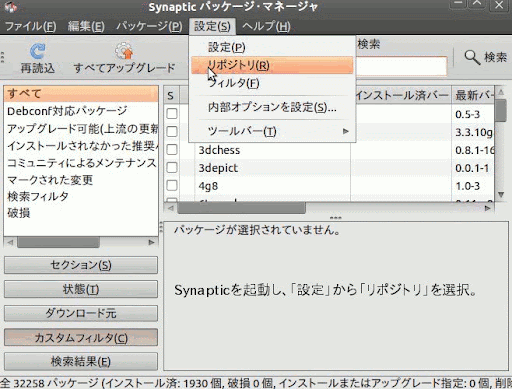This screenshot has height=389, width=512.
Task: Click the filter list horizontal scrollbar thumb
Action: coord(58,242)
